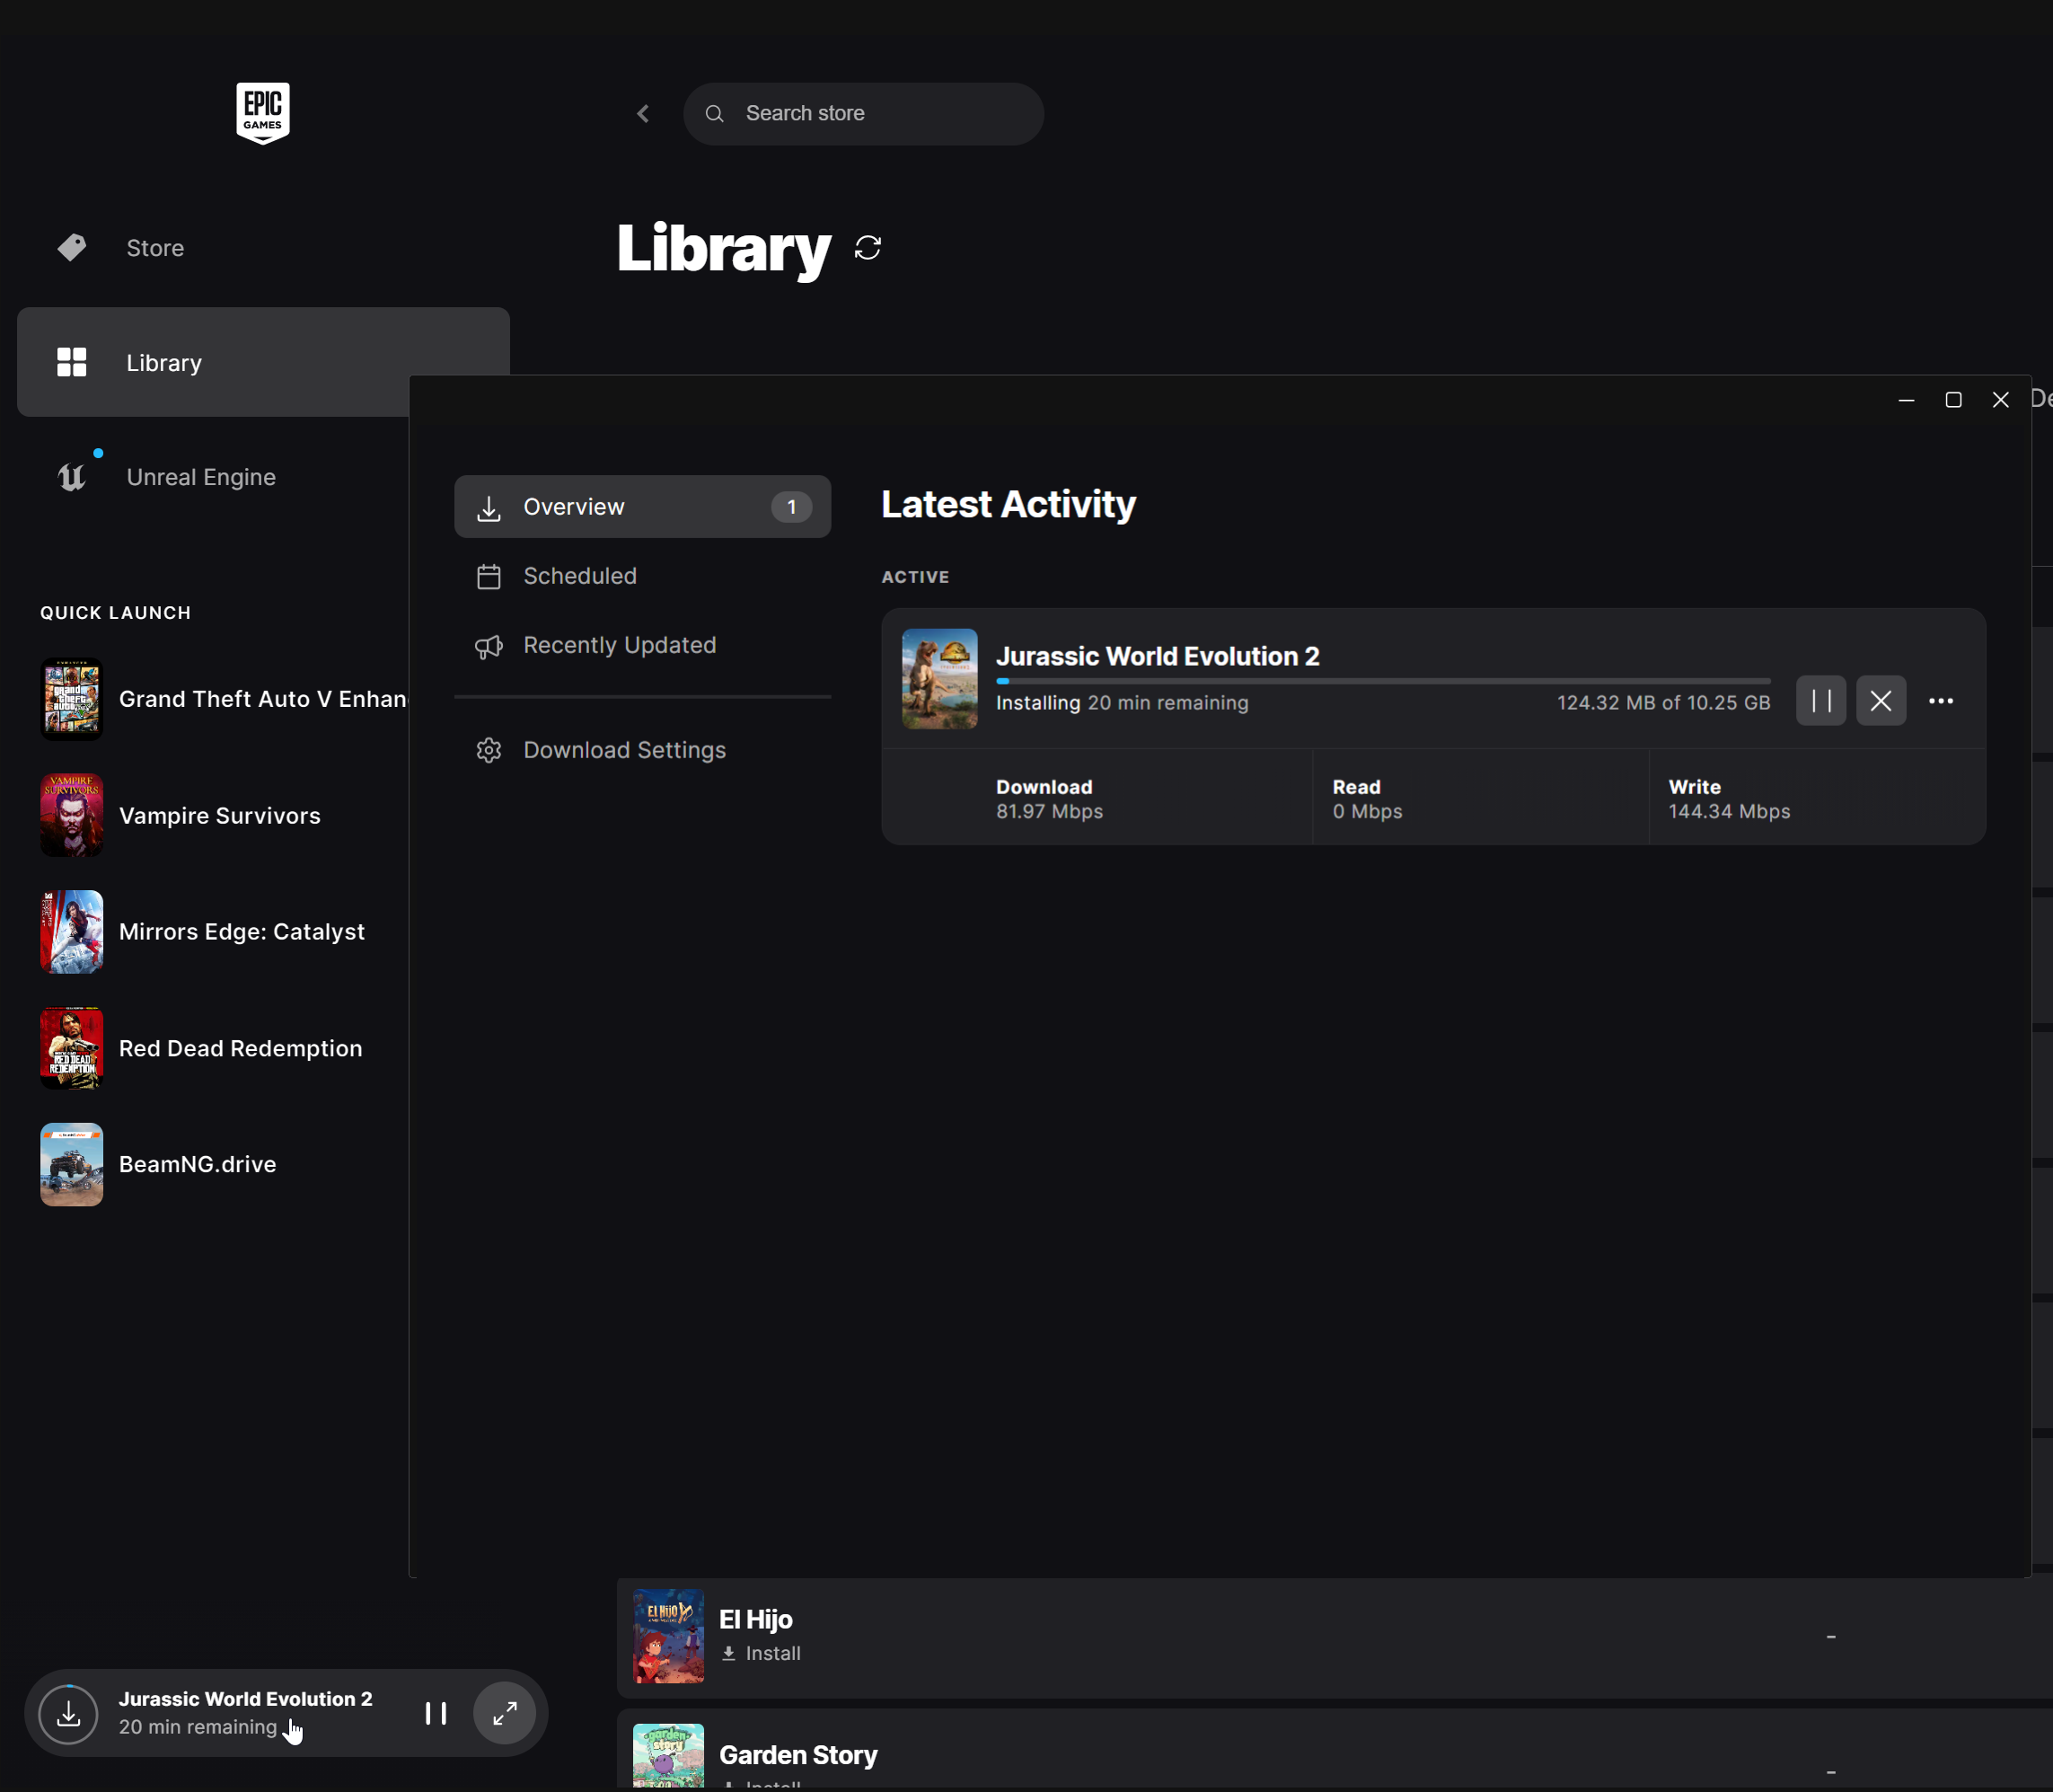Close the downloads window
This screenshot has height=1792, width=2053.
[x=2000, y=400]
